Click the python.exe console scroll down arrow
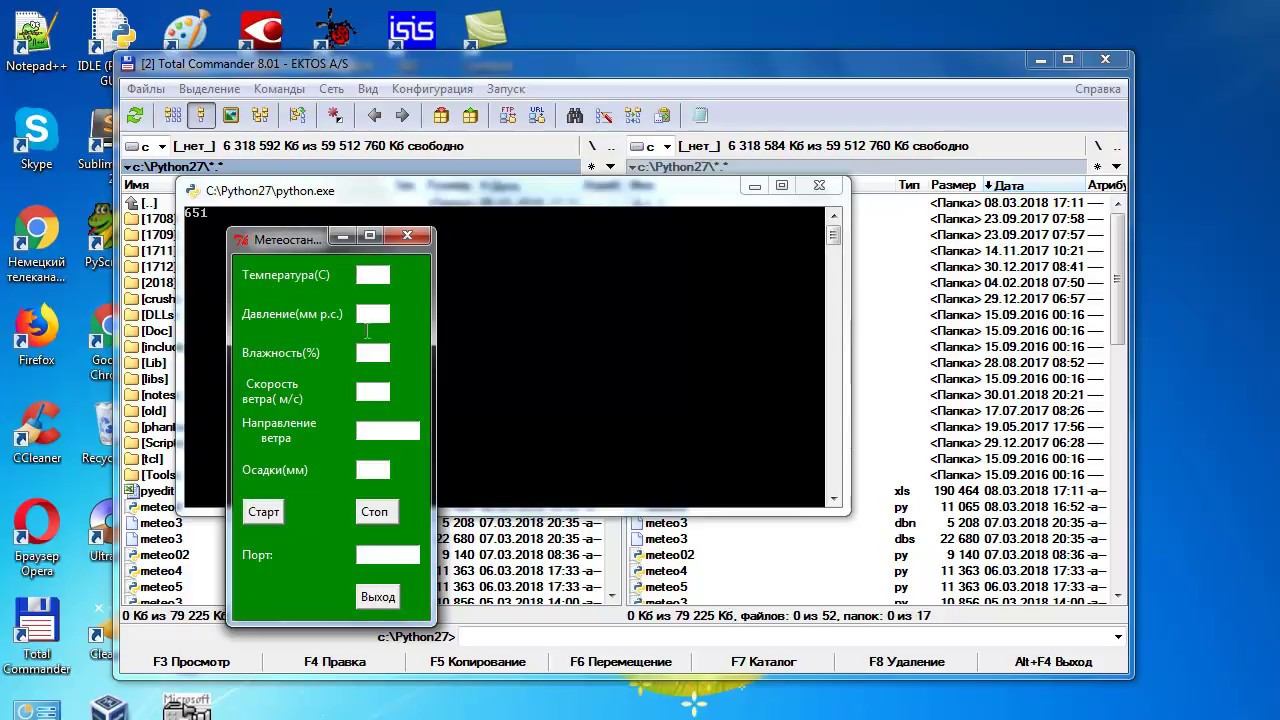 coord(833,498)
